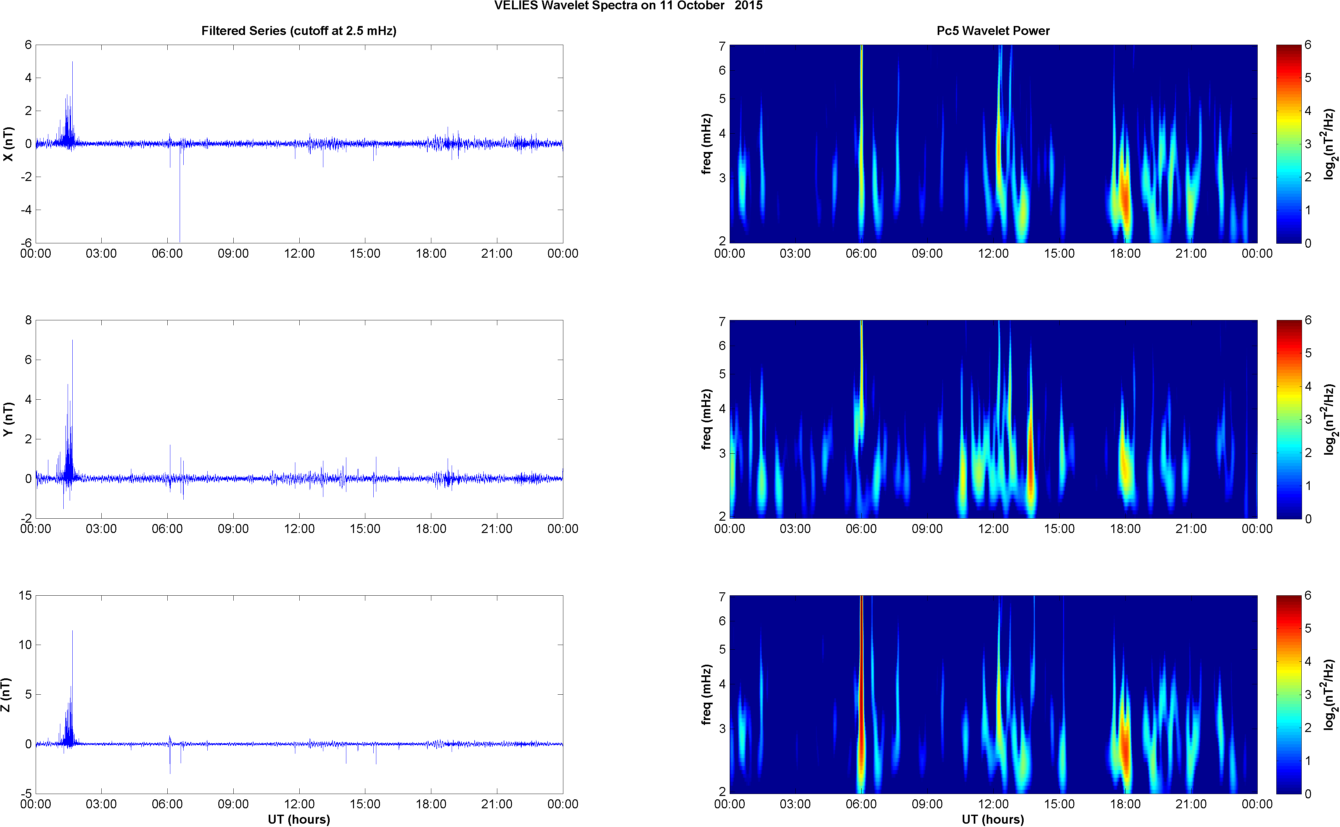Click the top colorbar's "log2(nT²/Hz)" label
The width and height of the screenshot is (1340, 827).
[1330, 143]
